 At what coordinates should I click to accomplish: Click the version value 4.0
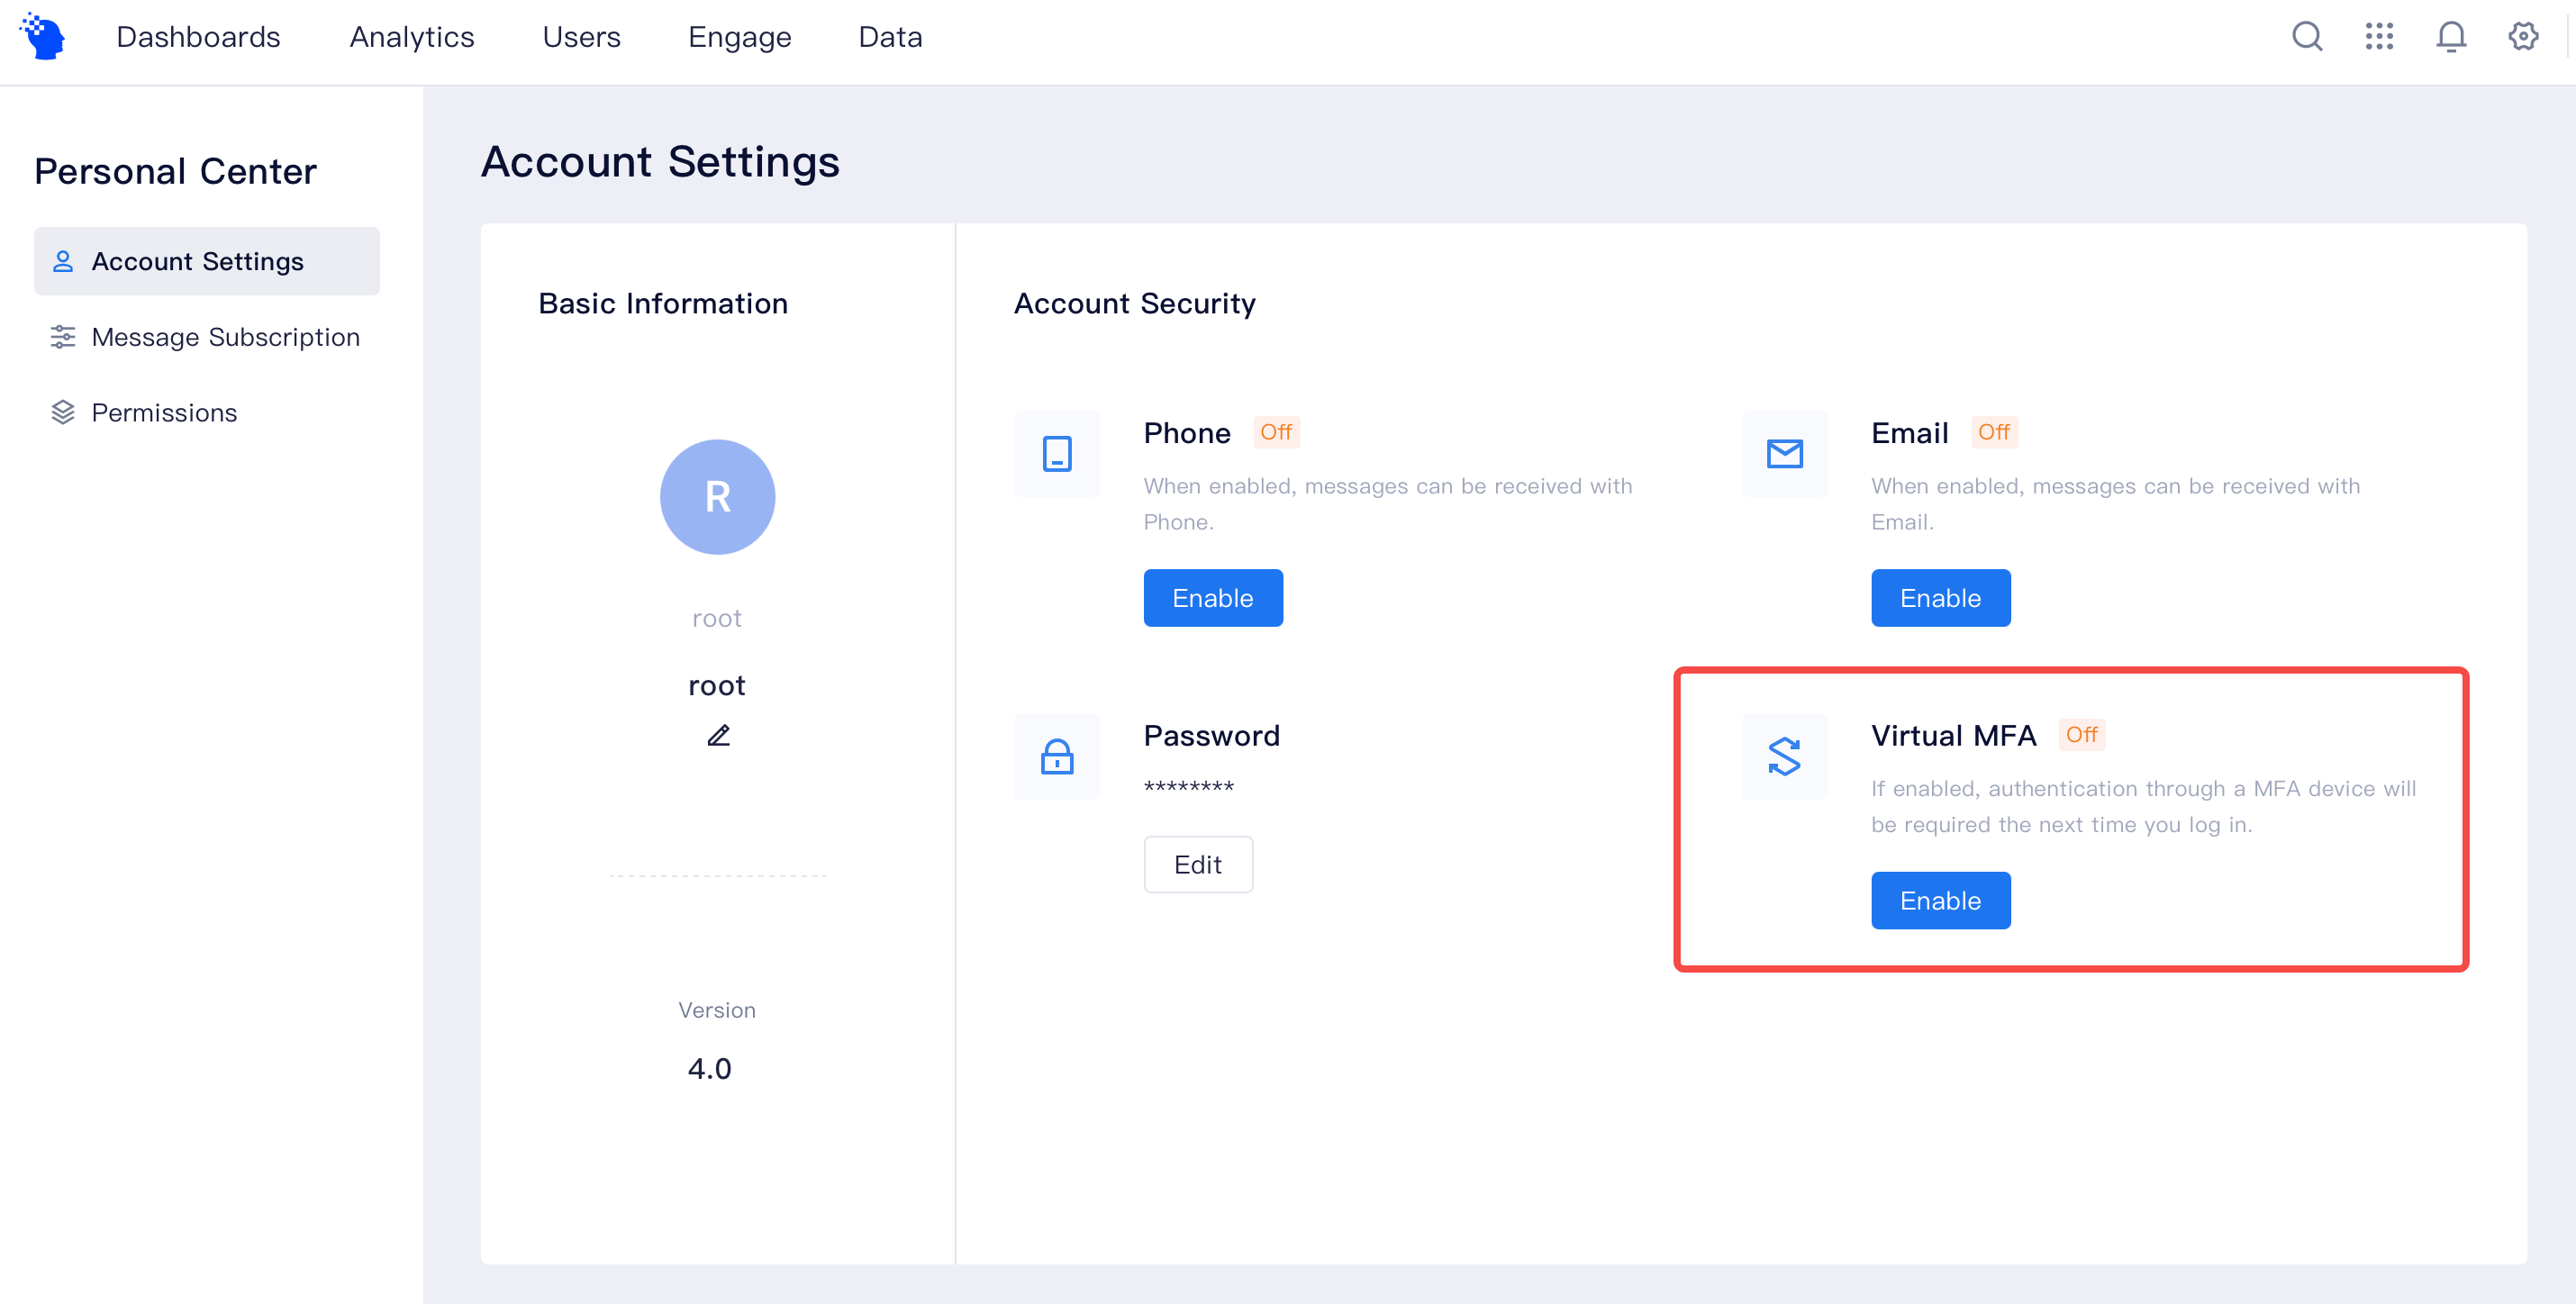[710, 1068]
